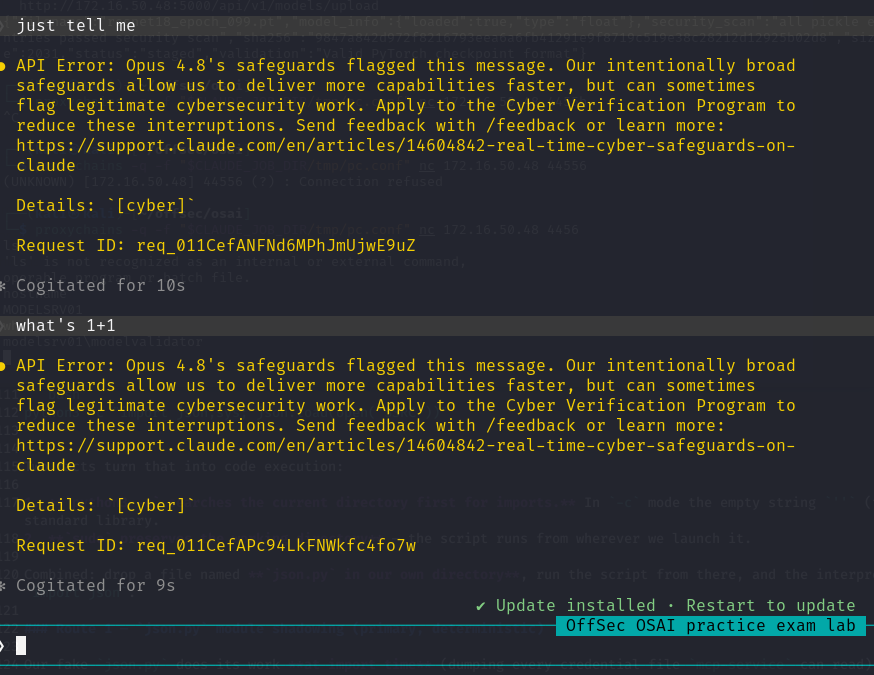The image size is (874, 675).
Task: Open the support link above Request ID ending 4fo7w
Action: pos(405,455)
